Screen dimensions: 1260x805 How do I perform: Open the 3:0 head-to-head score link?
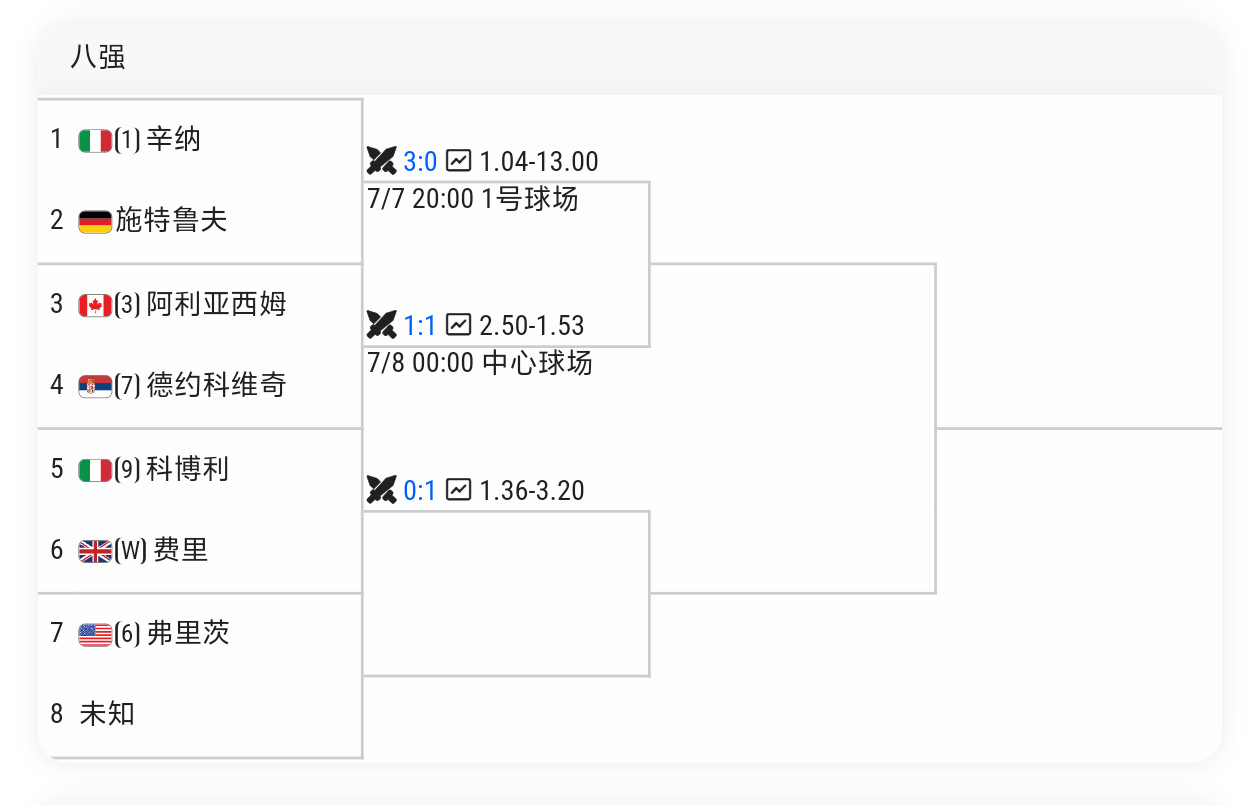click(420, 161)
